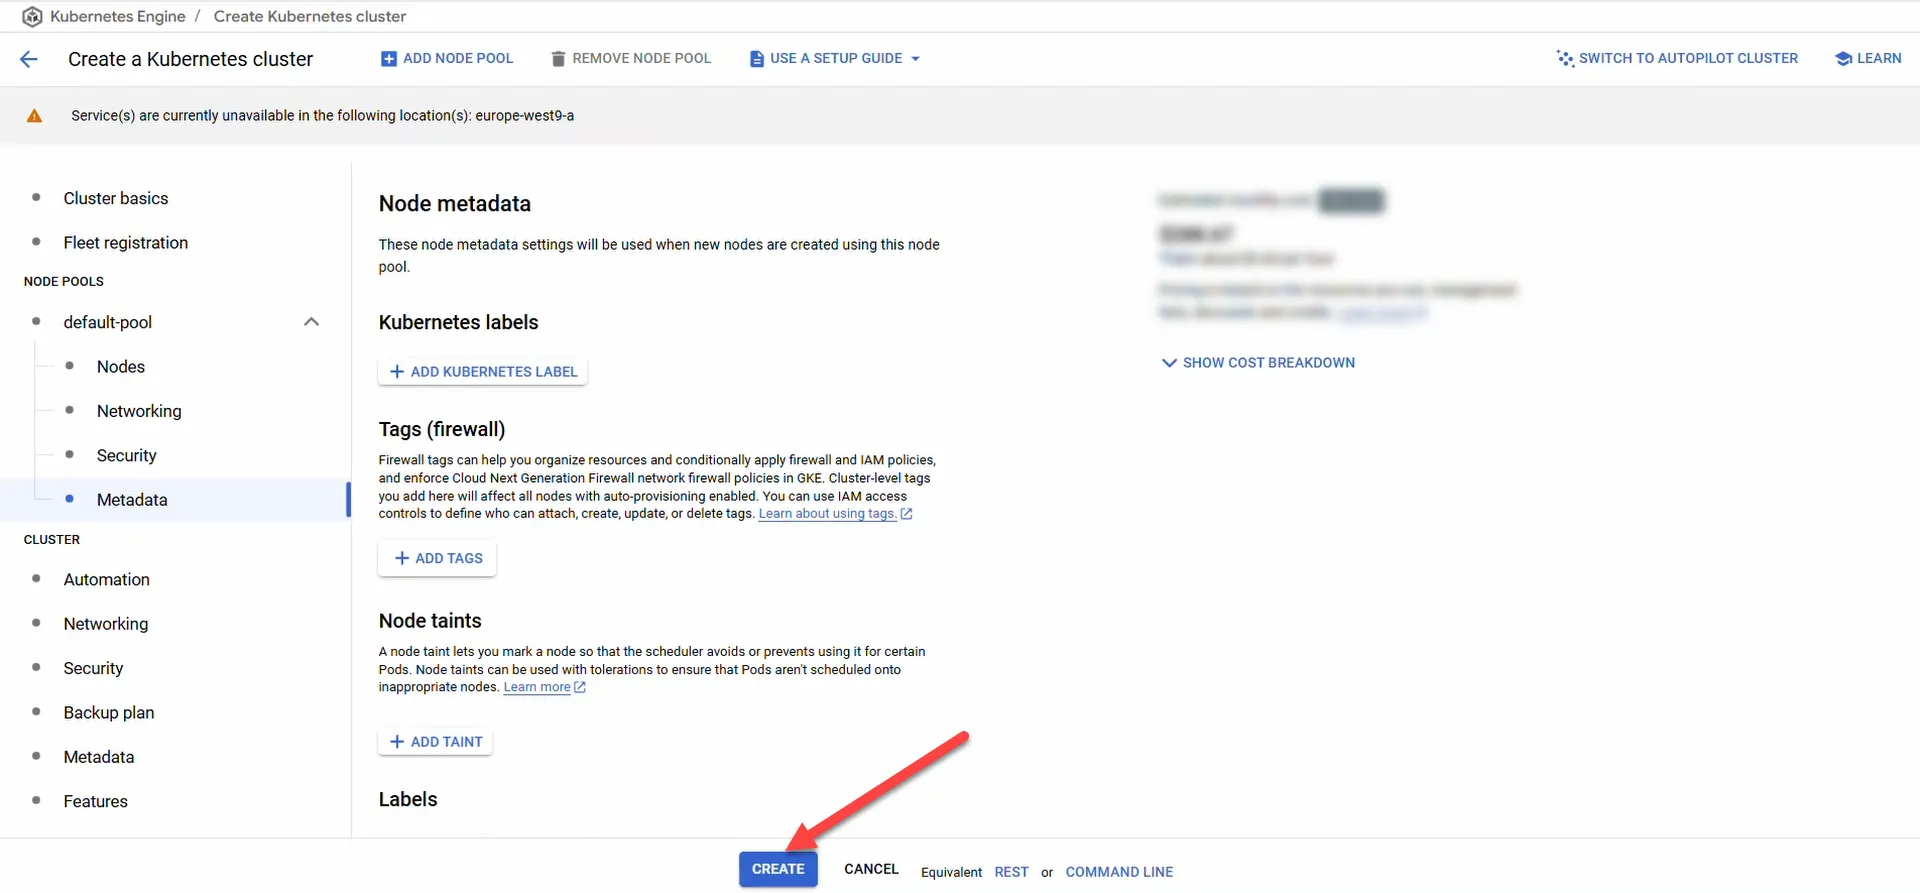1920x893 pixels.
Task: Click the setup guide document icon
Action: tap(757, 59)
